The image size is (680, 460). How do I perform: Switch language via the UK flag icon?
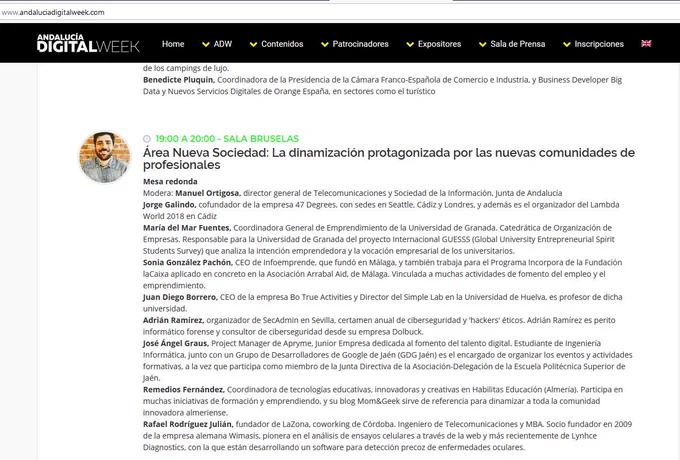[x=646, y=43]
